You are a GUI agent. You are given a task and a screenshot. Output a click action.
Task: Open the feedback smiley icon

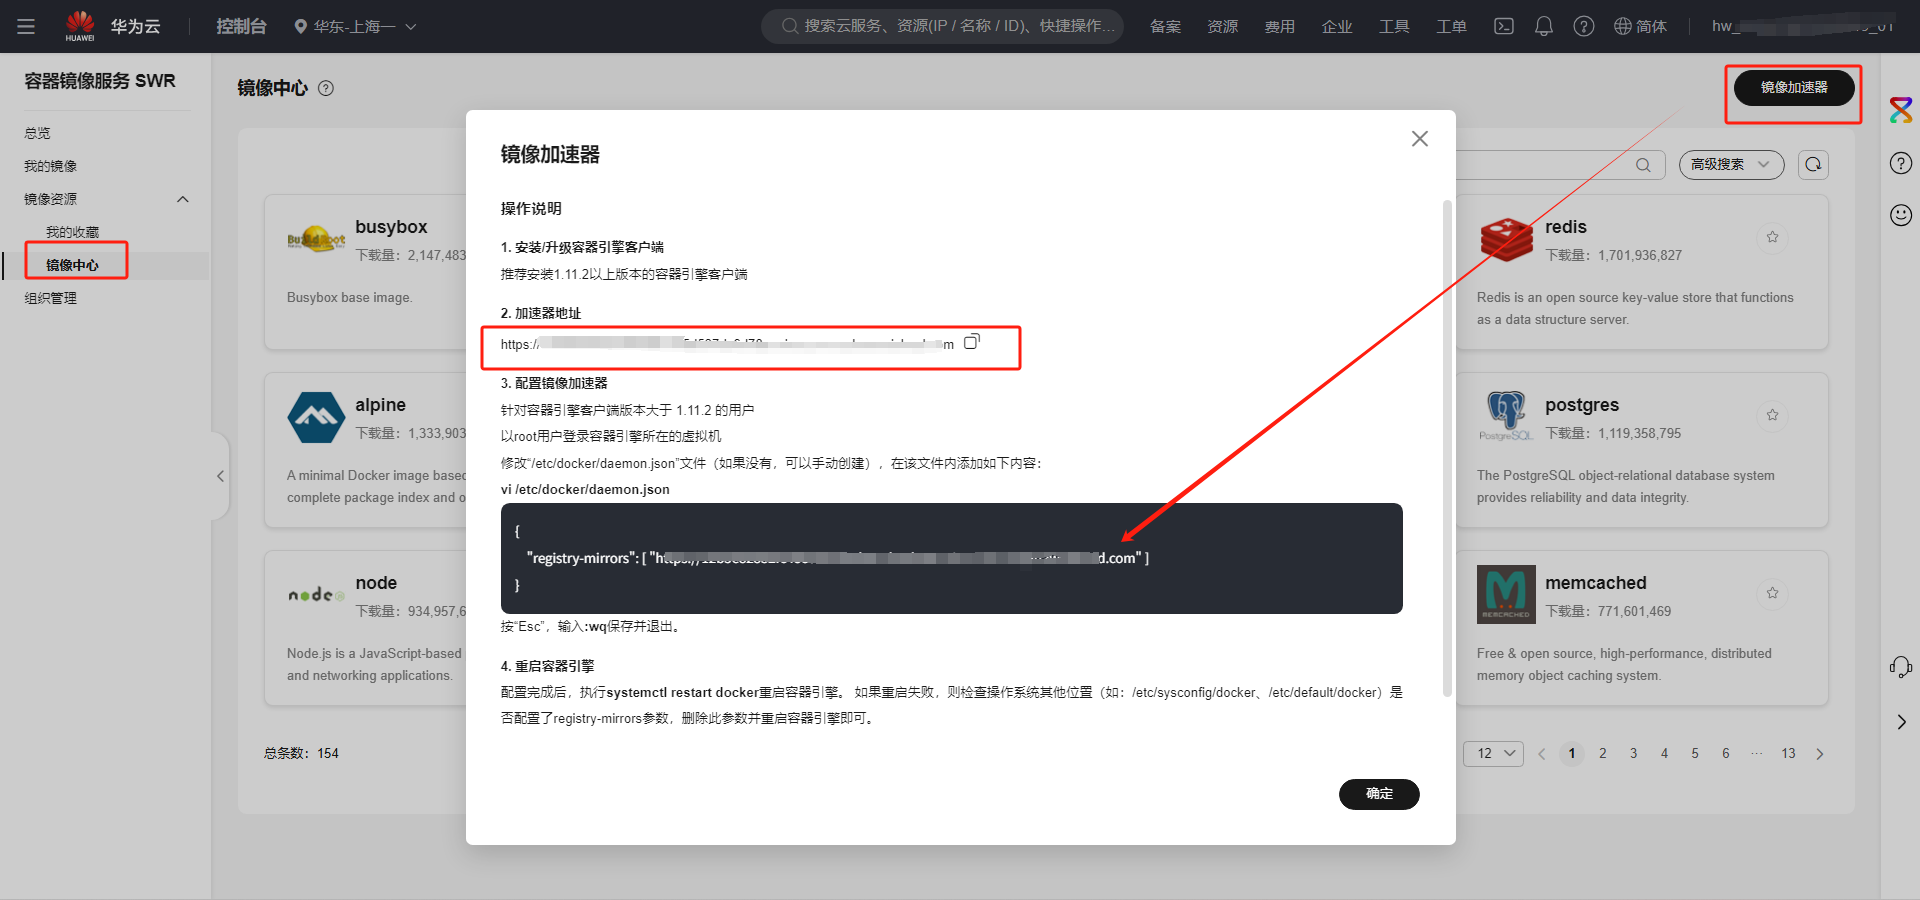click(1901, 215)
